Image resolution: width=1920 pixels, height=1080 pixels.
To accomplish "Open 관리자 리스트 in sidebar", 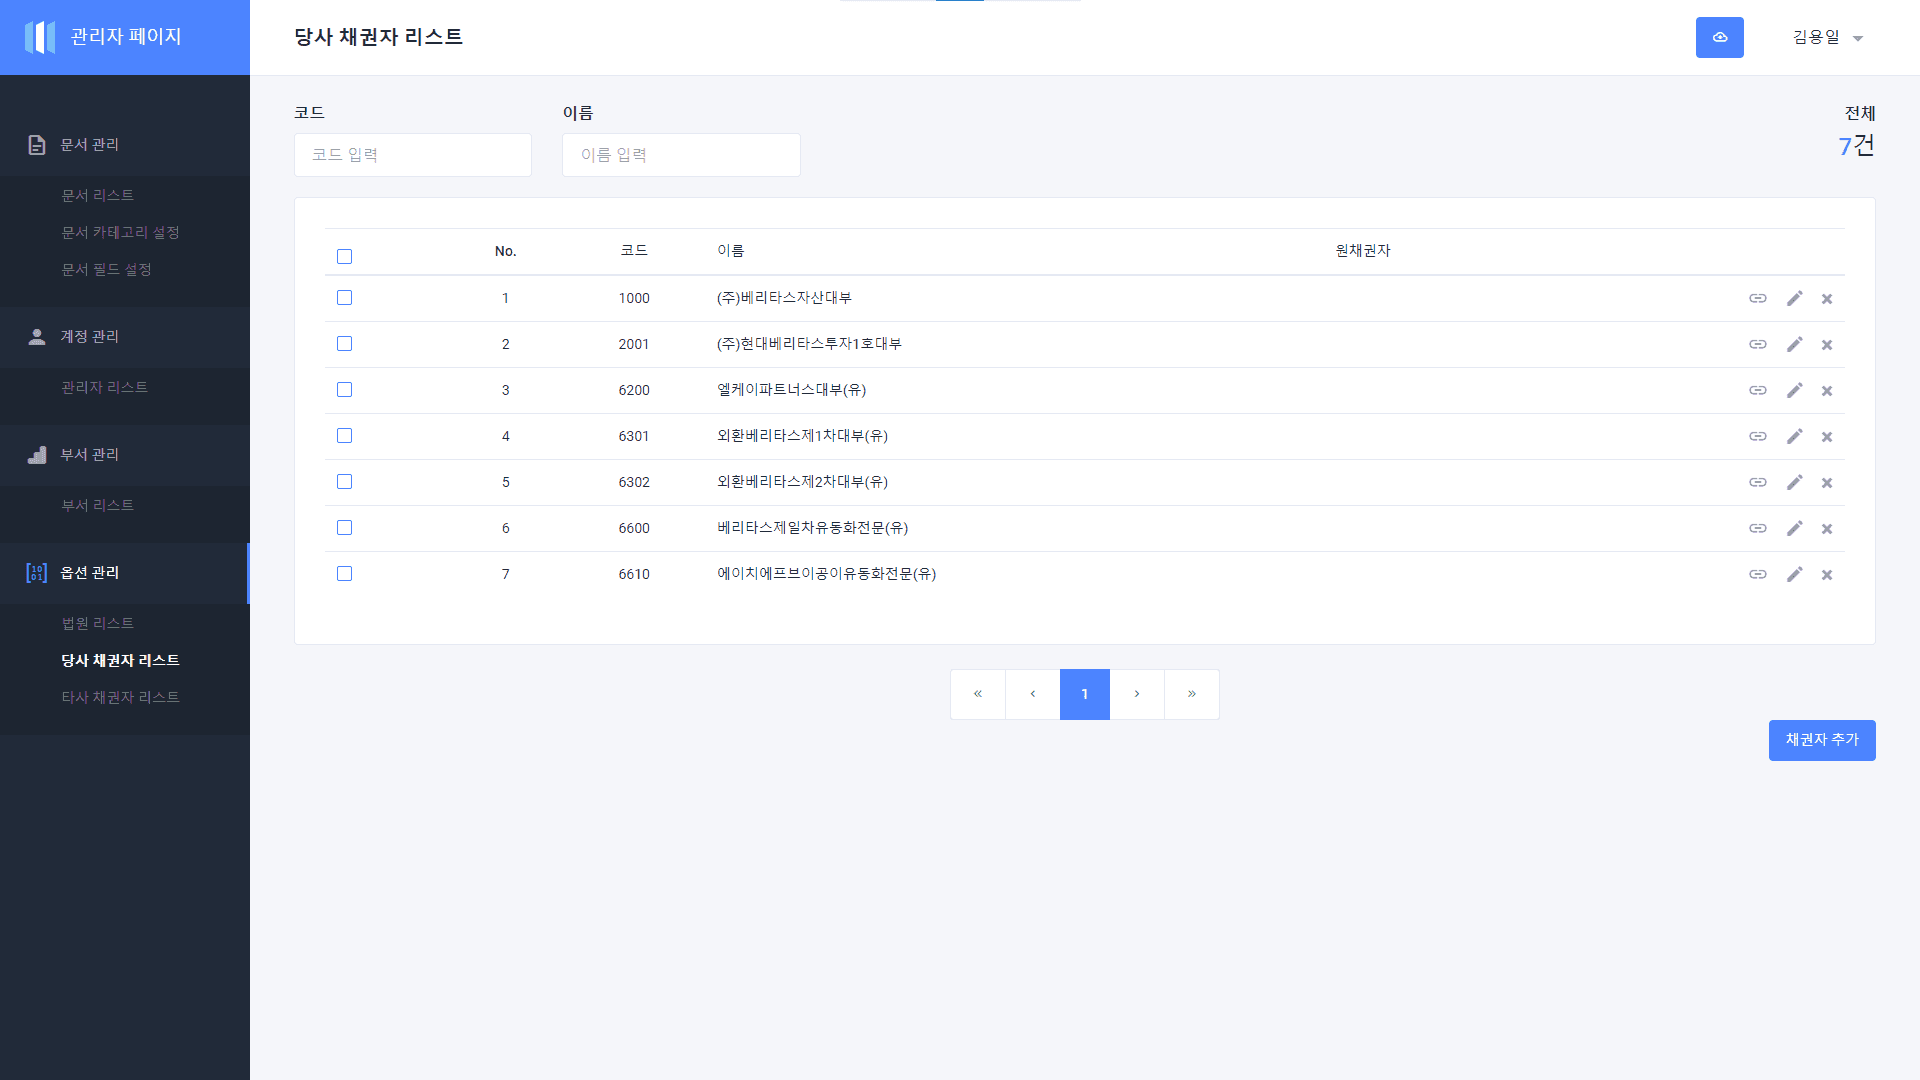I will (104, 387).
